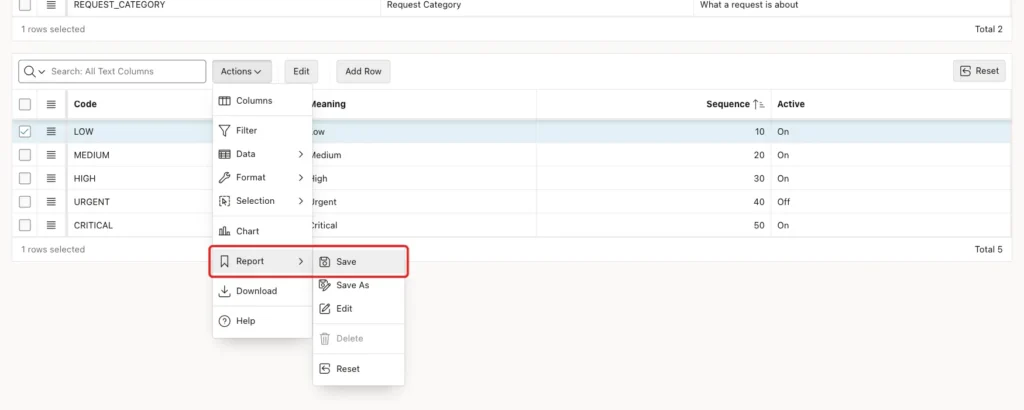Viewport: 1024px width, 410px height.
Task: Choose Download from the Actions menu
Action: point(263,291)
